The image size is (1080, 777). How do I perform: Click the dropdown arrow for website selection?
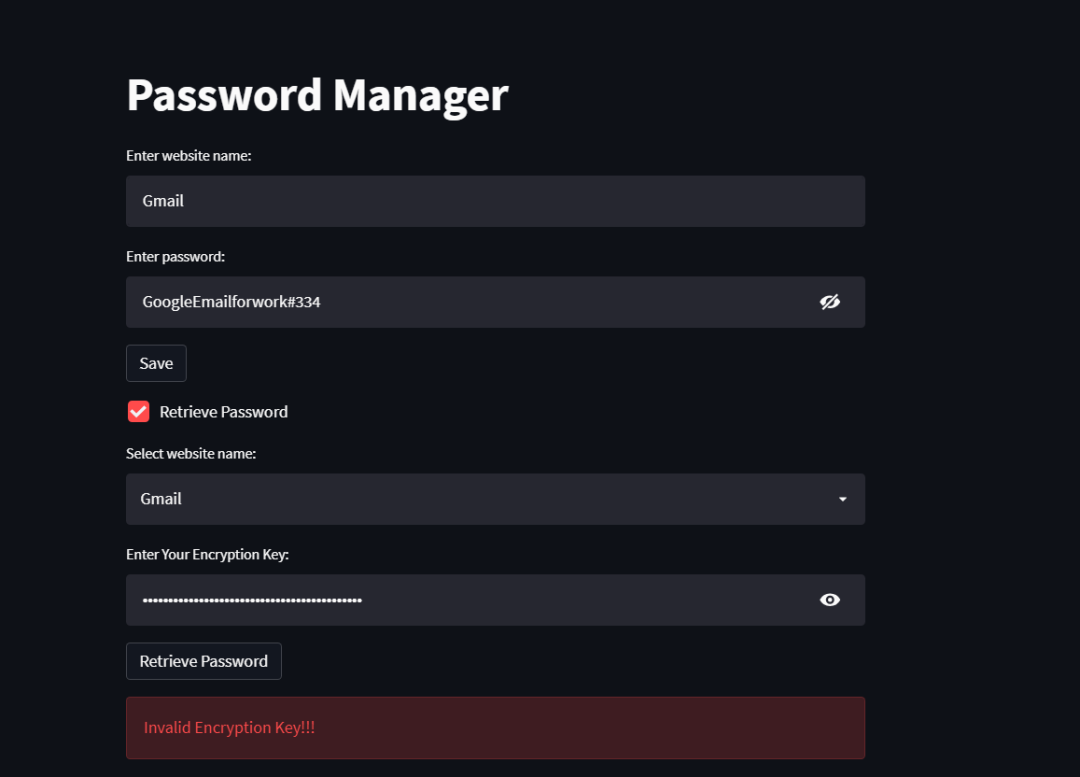842,499
